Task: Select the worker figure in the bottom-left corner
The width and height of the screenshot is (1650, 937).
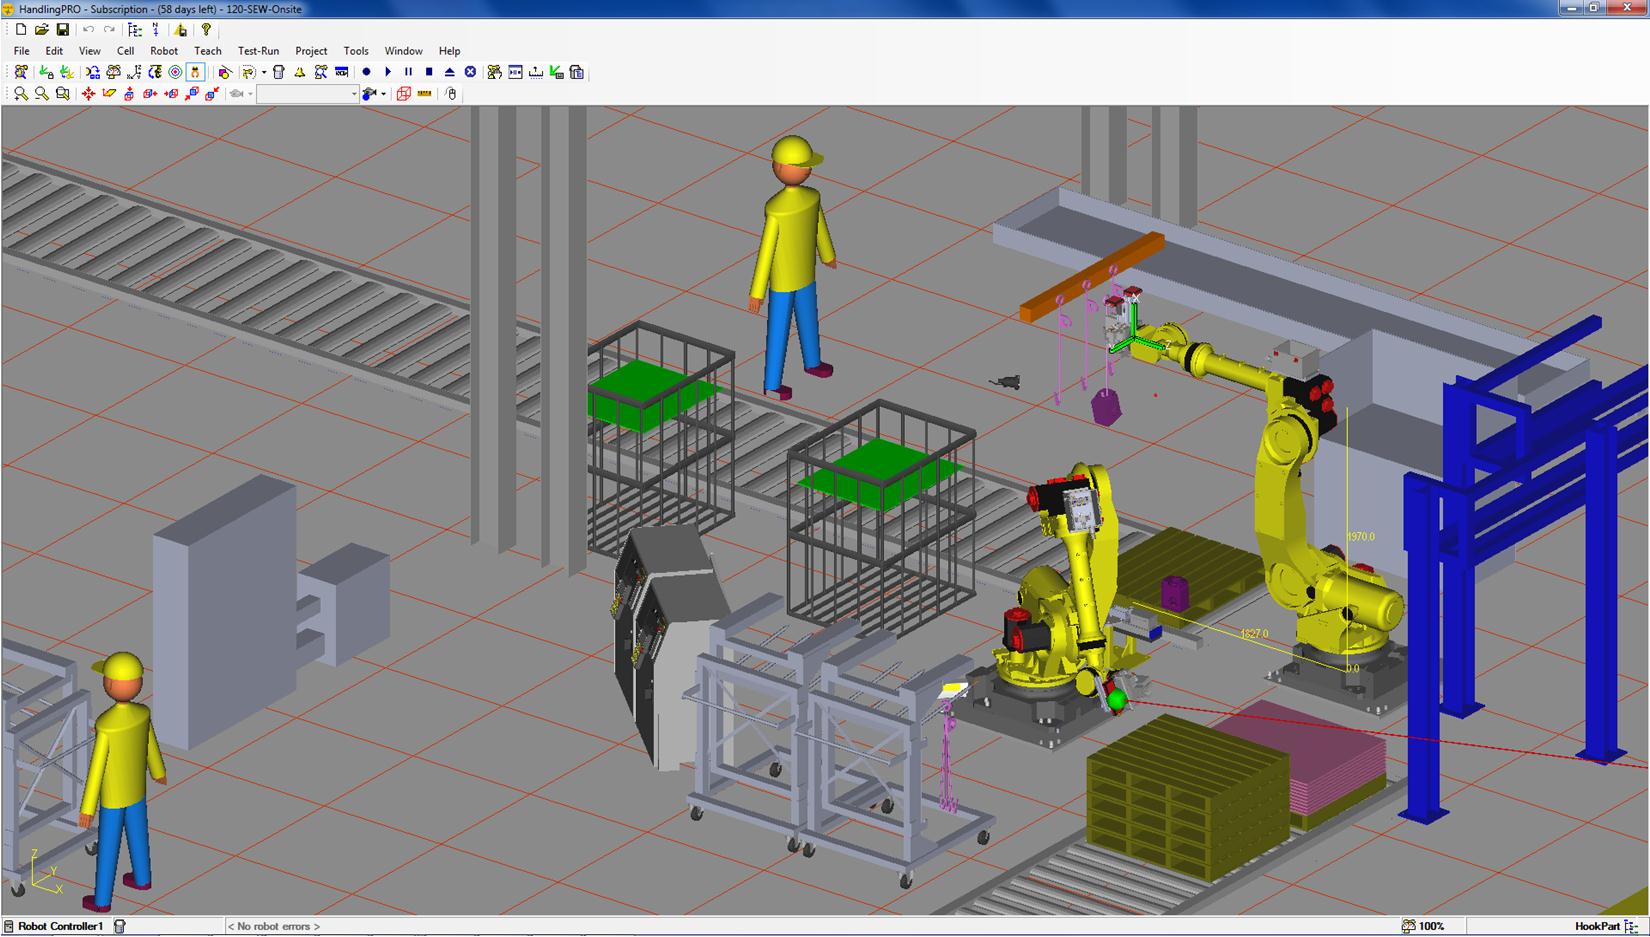Action: coord(122,780)
